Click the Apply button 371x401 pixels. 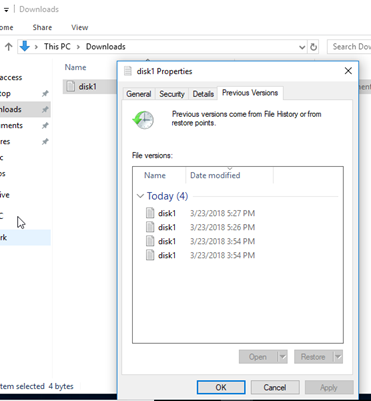(329, 387)
